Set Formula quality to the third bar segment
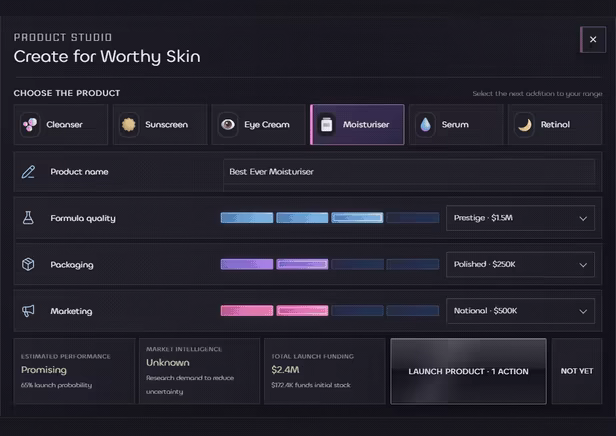616x436 pixels. tap(357, 218)
